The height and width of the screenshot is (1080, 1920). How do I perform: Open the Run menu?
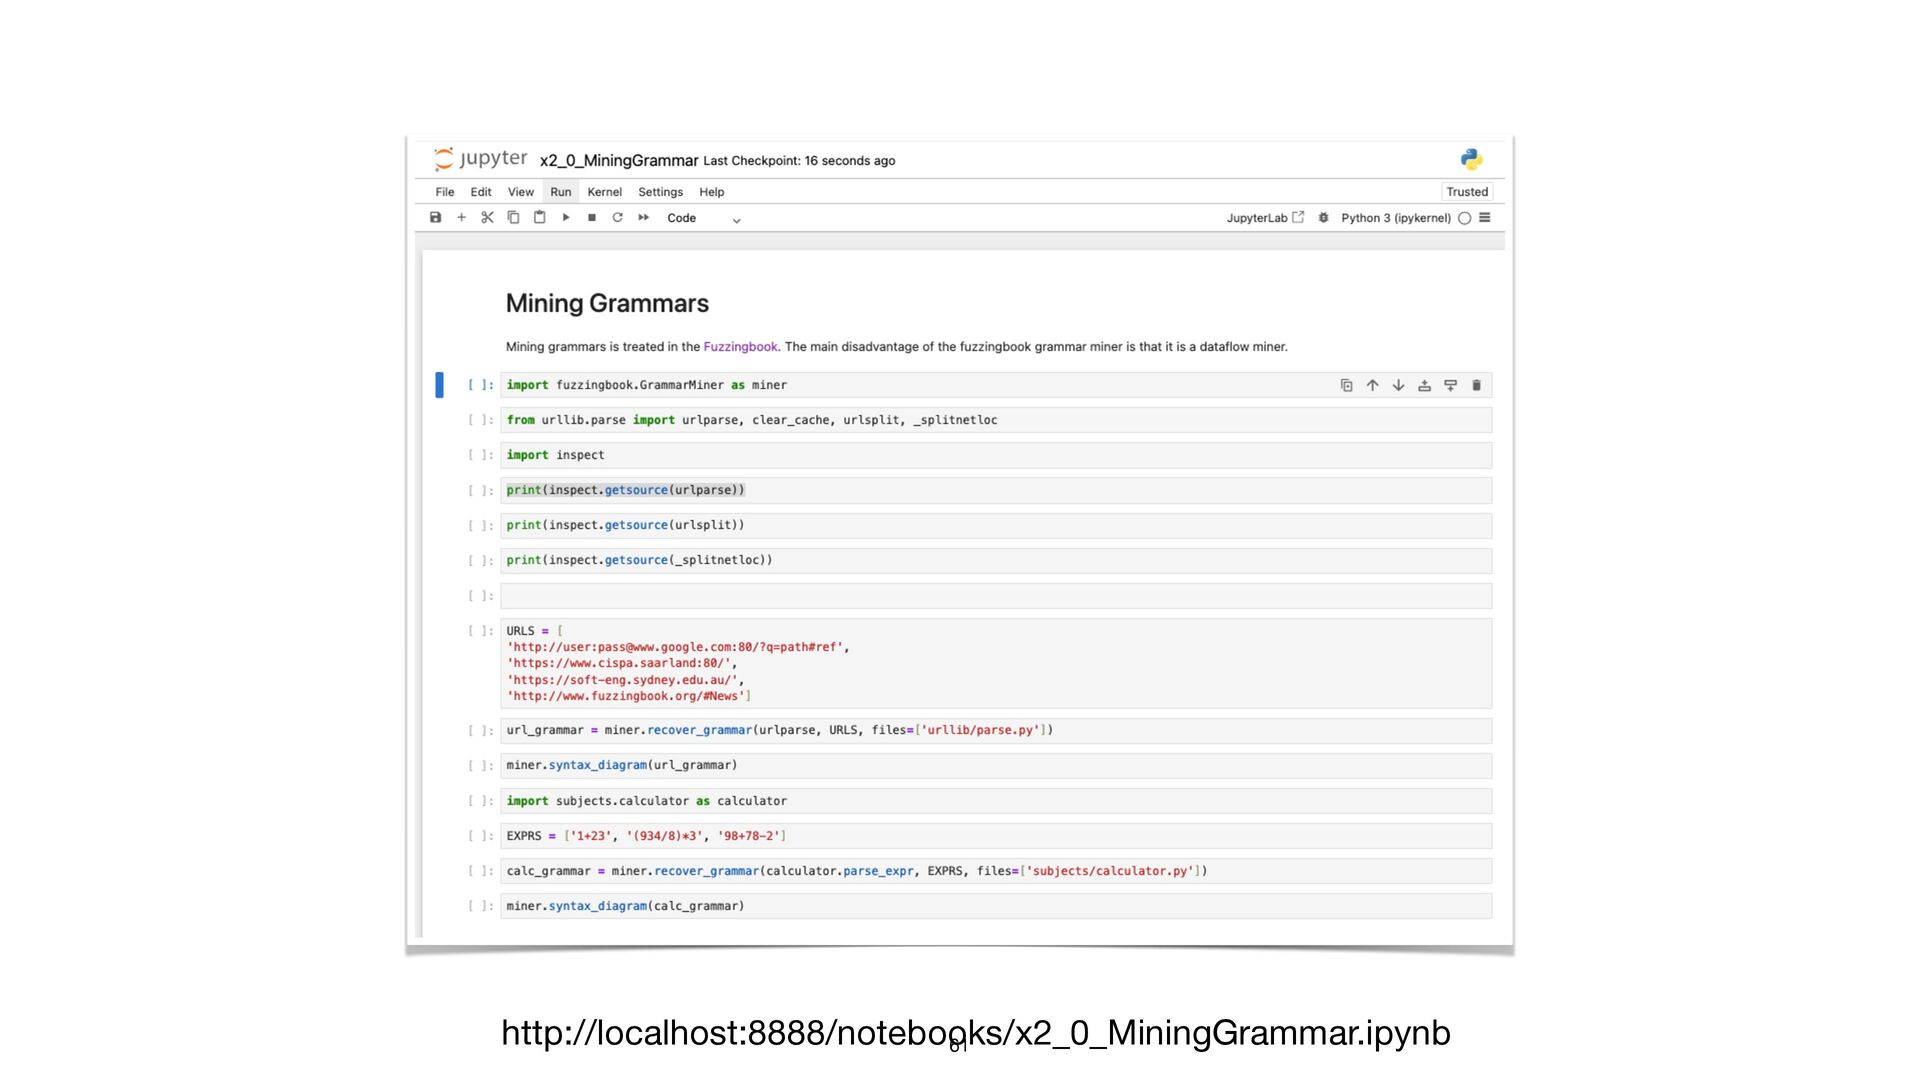click(561, 192)
